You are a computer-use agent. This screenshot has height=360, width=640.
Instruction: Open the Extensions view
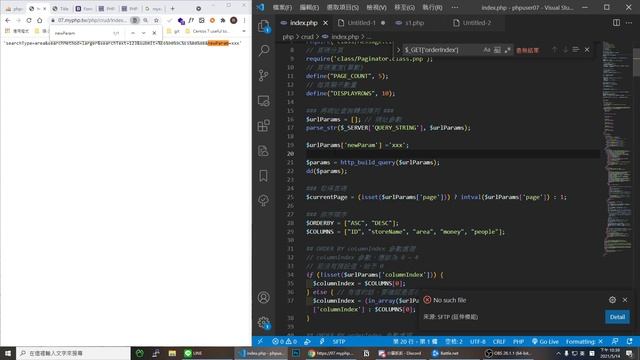264,125
